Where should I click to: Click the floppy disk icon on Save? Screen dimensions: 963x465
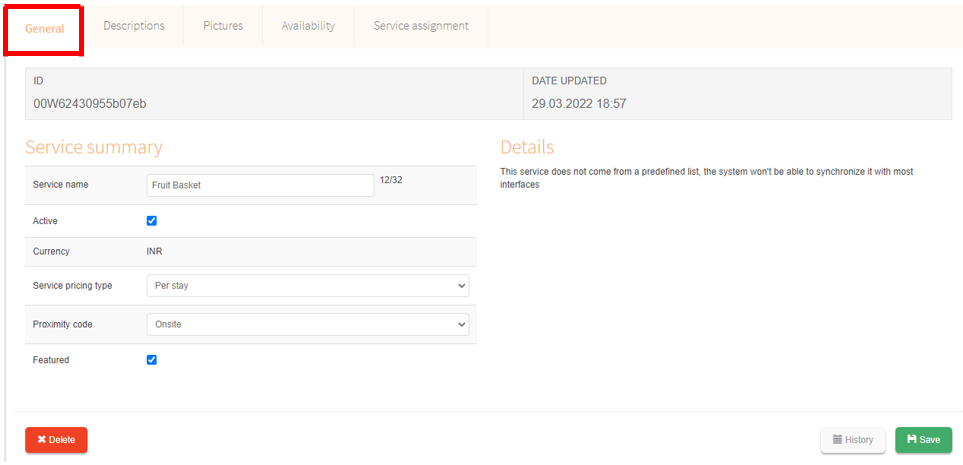911,440
